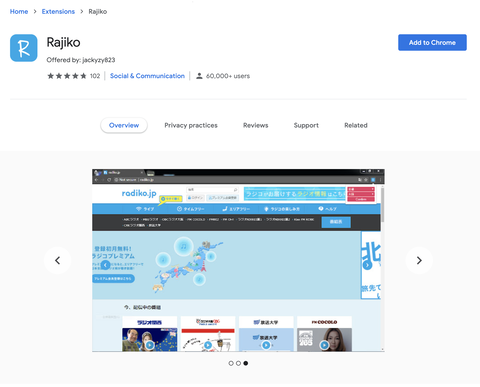Click the Rajiko extension logo icon
This screenshot has width=480, height=387.
coord(24,48)
